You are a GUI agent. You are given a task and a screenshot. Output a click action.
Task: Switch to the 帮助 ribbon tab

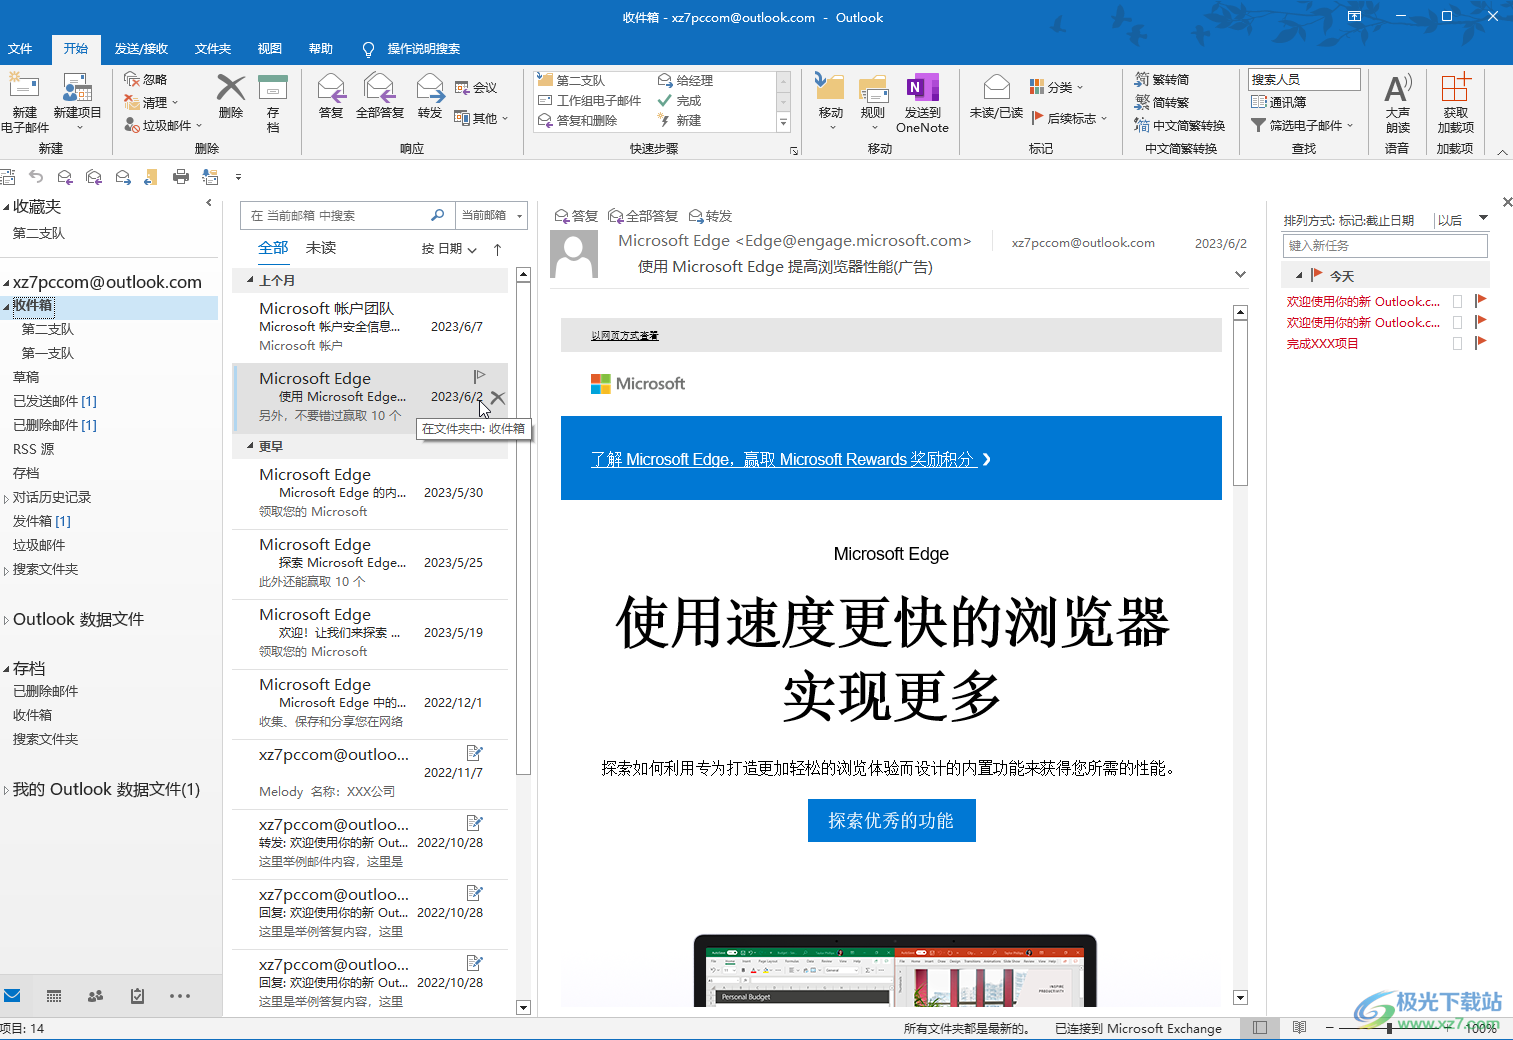pyautogui.click(x=321, y=48)
